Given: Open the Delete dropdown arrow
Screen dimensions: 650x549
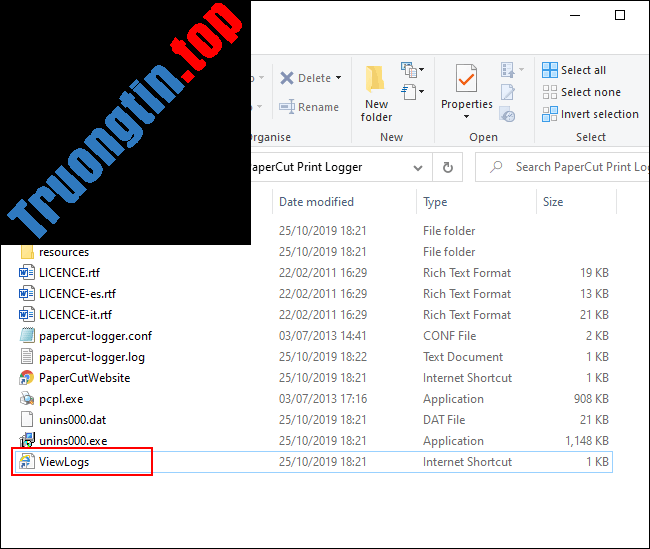Looking at the screenshot, I should click(339, 78).
